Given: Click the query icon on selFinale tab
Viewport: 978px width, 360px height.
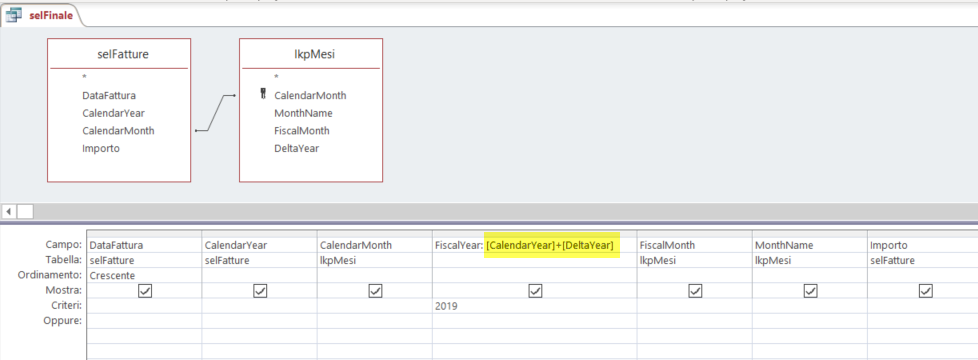Looking at the screenshot, I should (14, 15).
